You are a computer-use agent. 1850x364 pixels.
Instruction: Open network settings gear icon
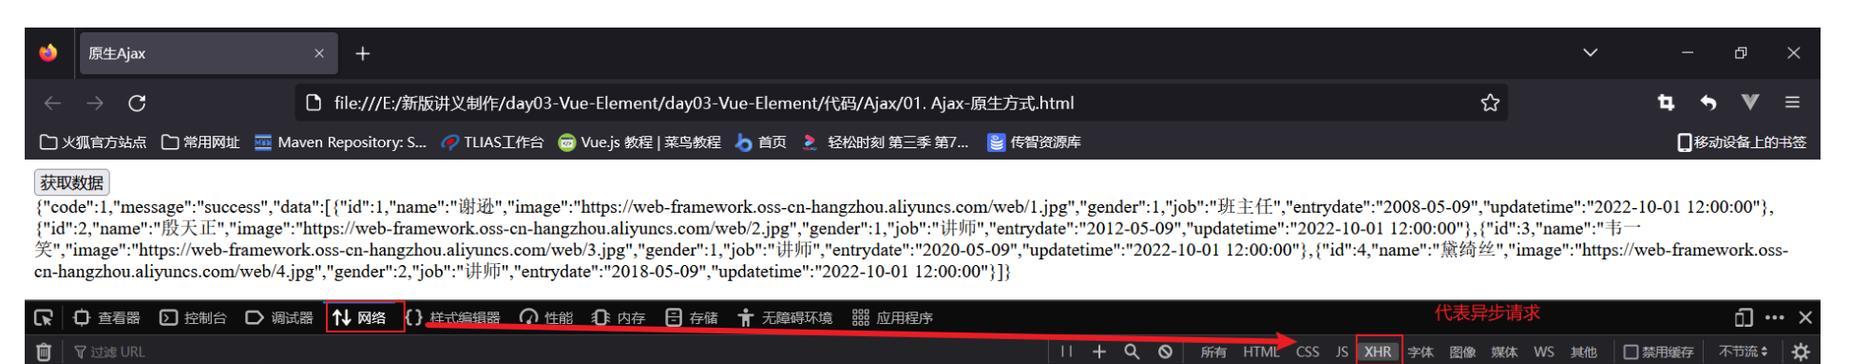coord(1801,351)
